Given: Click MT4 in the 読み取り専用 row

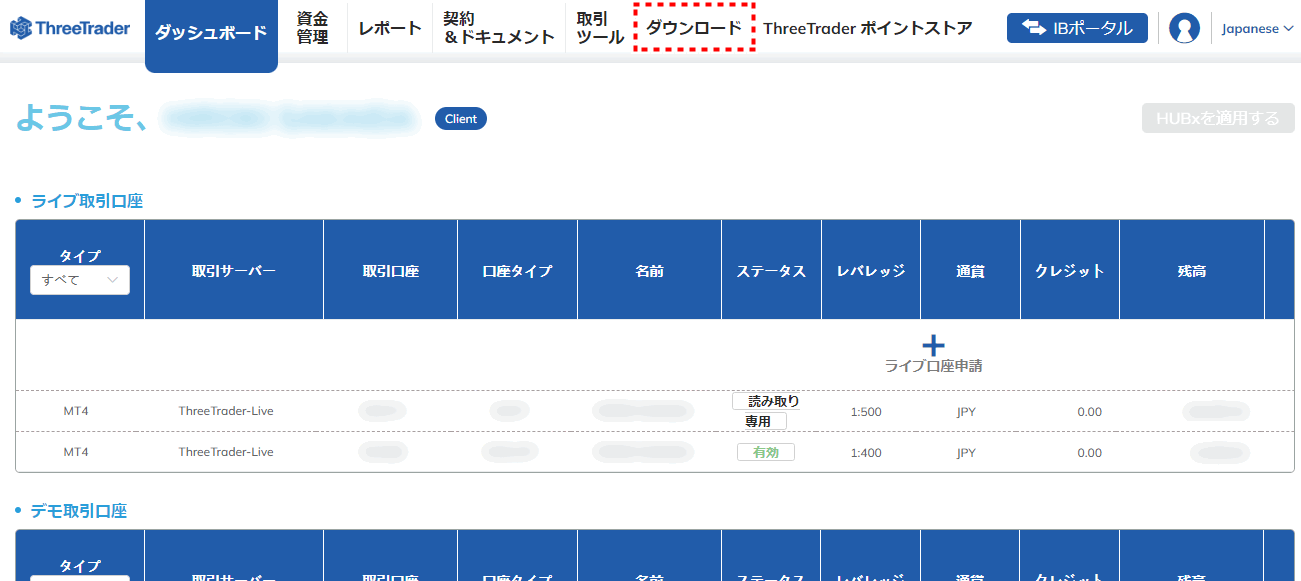Looking at the screenshot, I should click(76, 411).
